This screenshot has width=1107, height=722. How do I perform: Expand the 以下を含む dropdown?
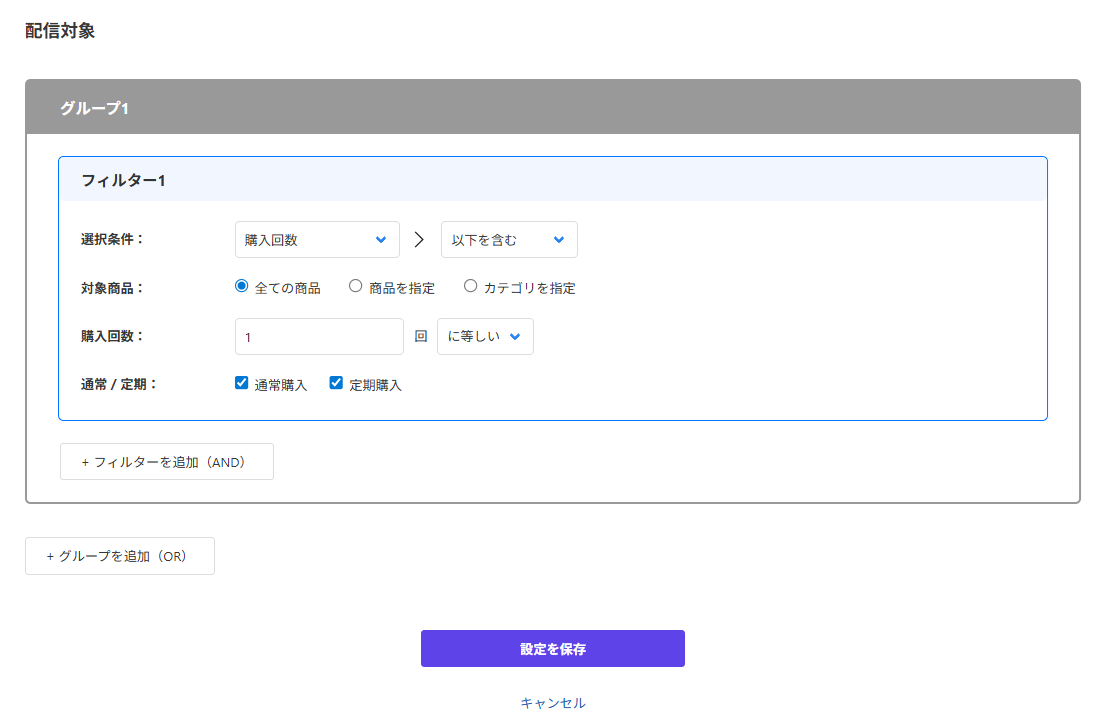(508, 240)
